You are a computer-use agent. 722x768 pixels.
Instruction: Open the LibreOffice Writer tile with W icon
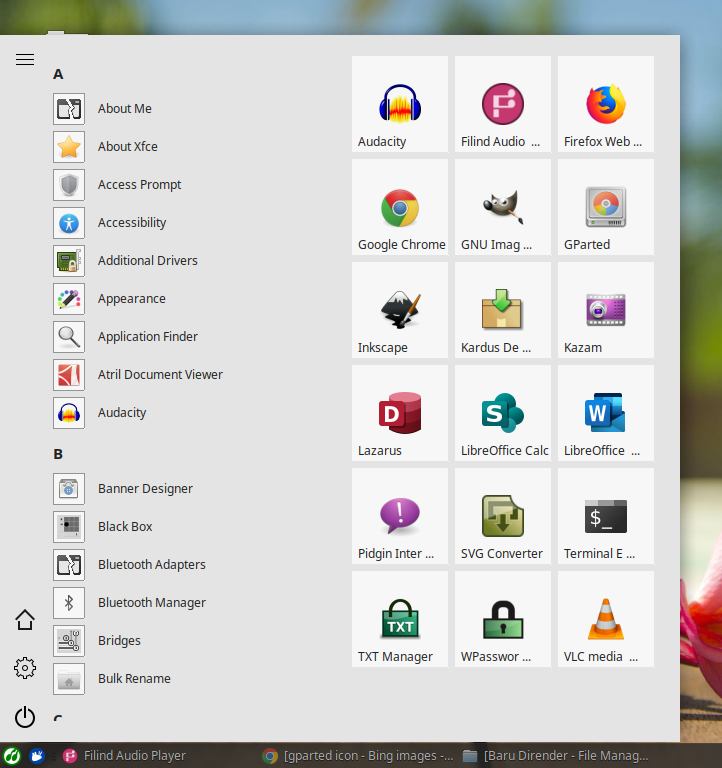[x=605, y=413]
